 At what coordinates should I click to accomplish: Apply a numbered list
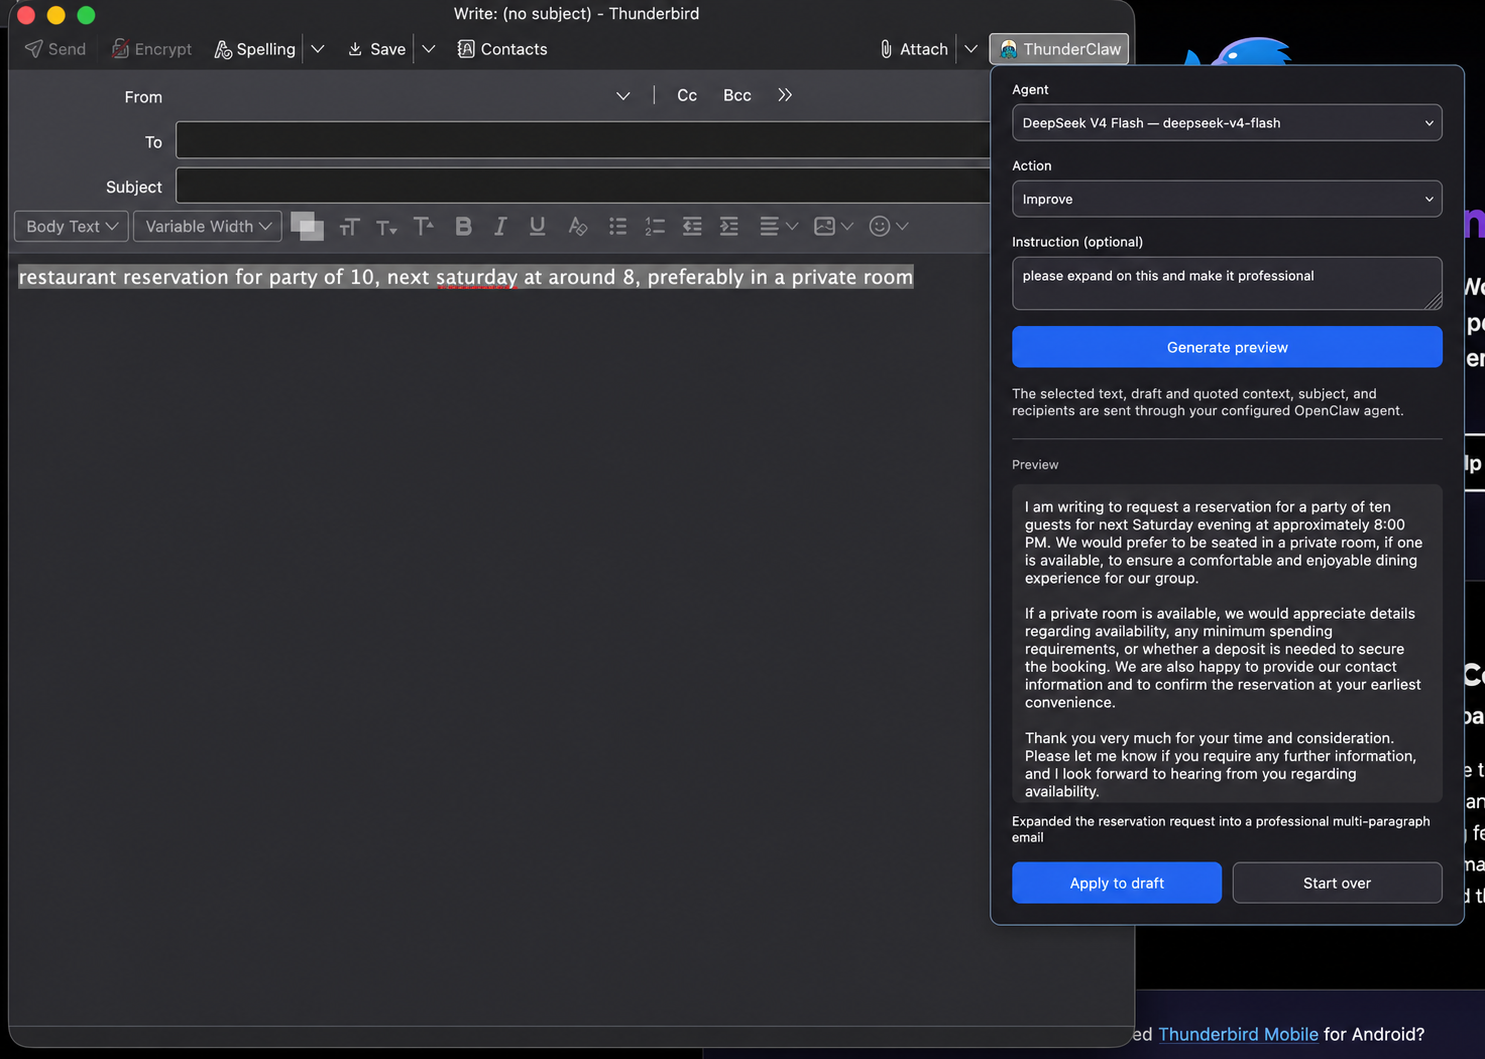point(655,227)
